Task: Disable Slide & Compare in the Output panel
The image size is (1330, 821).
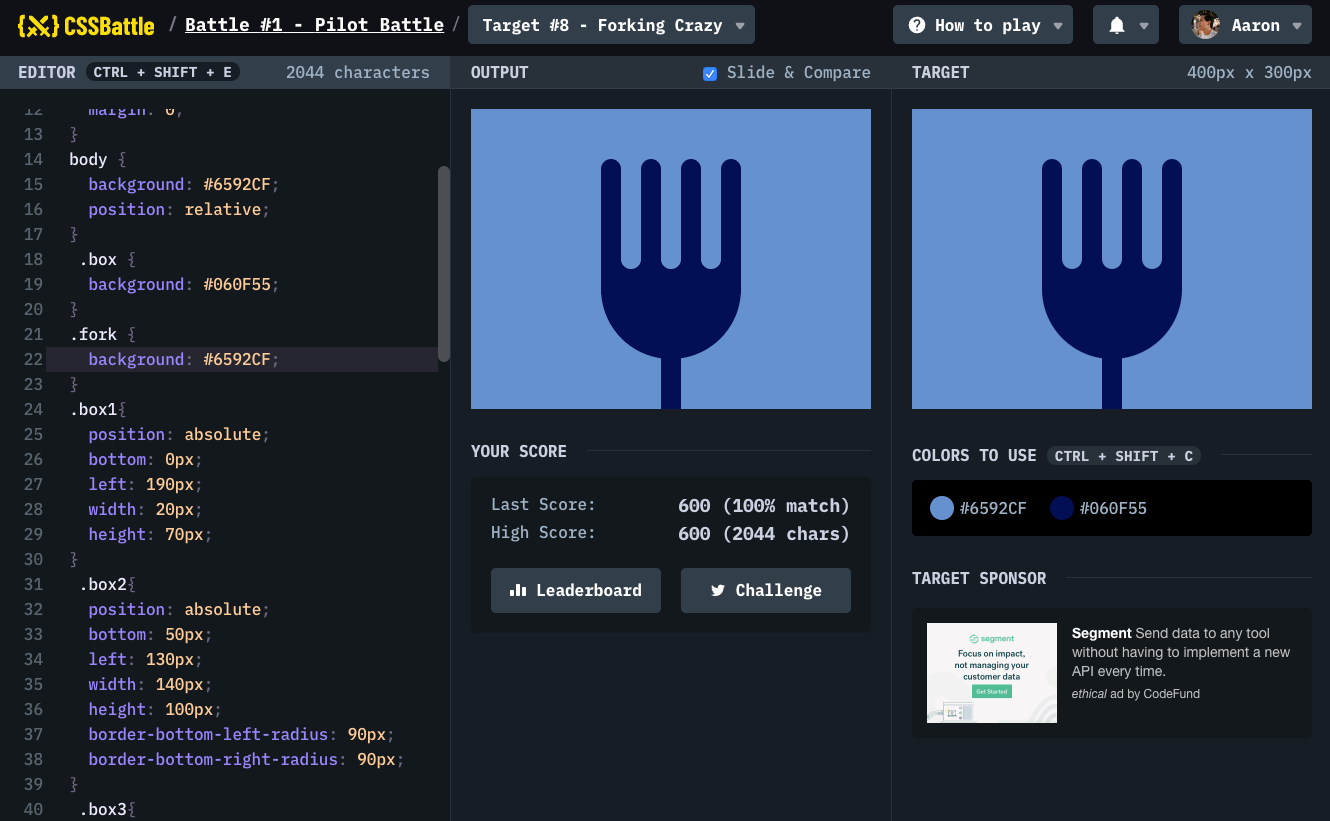Action: [x=710, y=73]
